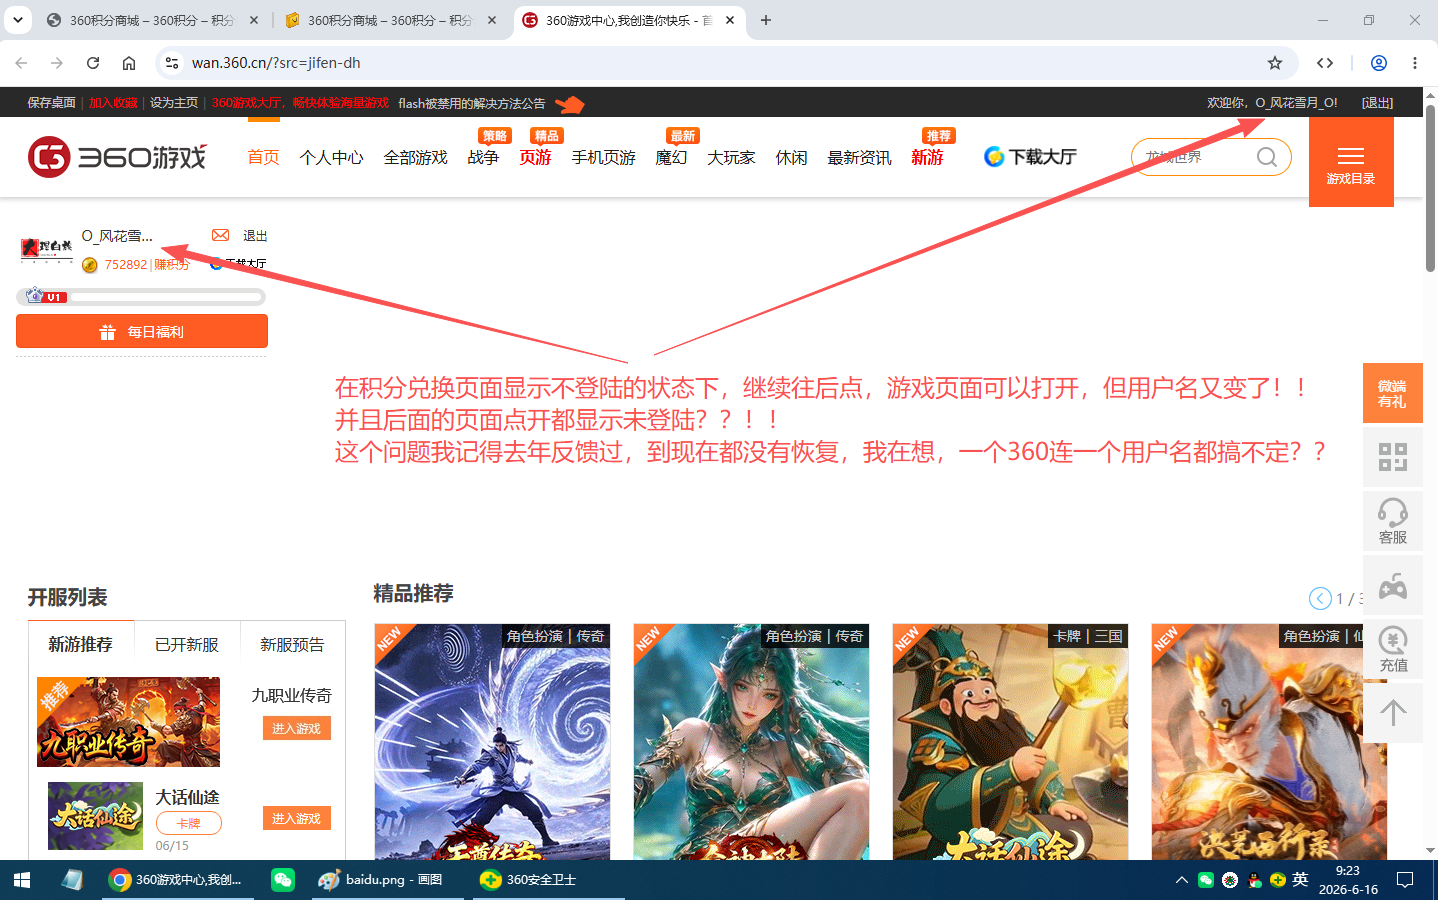1438x900 pixels.
Task: Switch to the second 360积分商城 tab
Action: click(391, 20)
